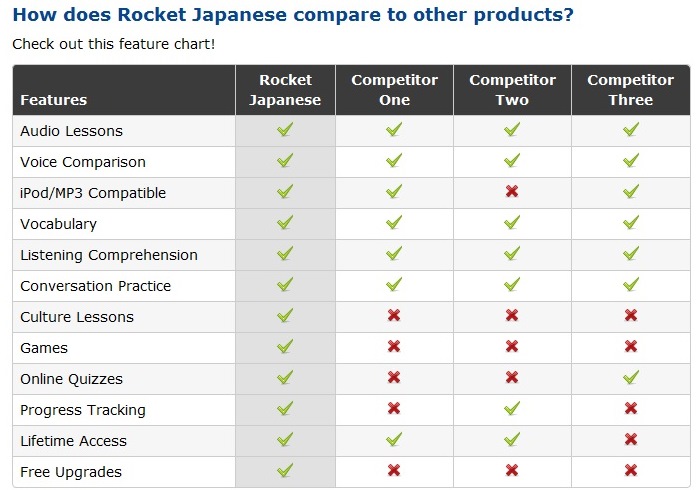Click Competitor Two red X for Free Upgrades
Viewport: 700px width, 490px height.
512,471
